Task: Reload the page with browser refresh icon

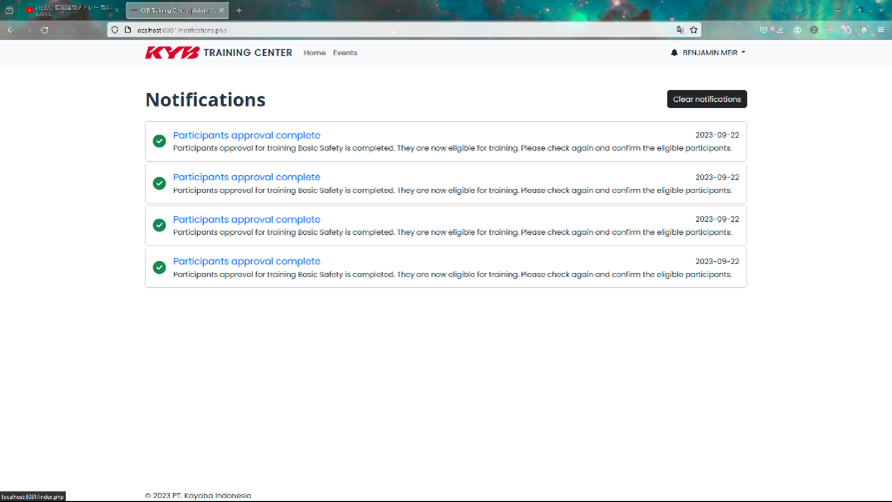Action: (45, 30)
